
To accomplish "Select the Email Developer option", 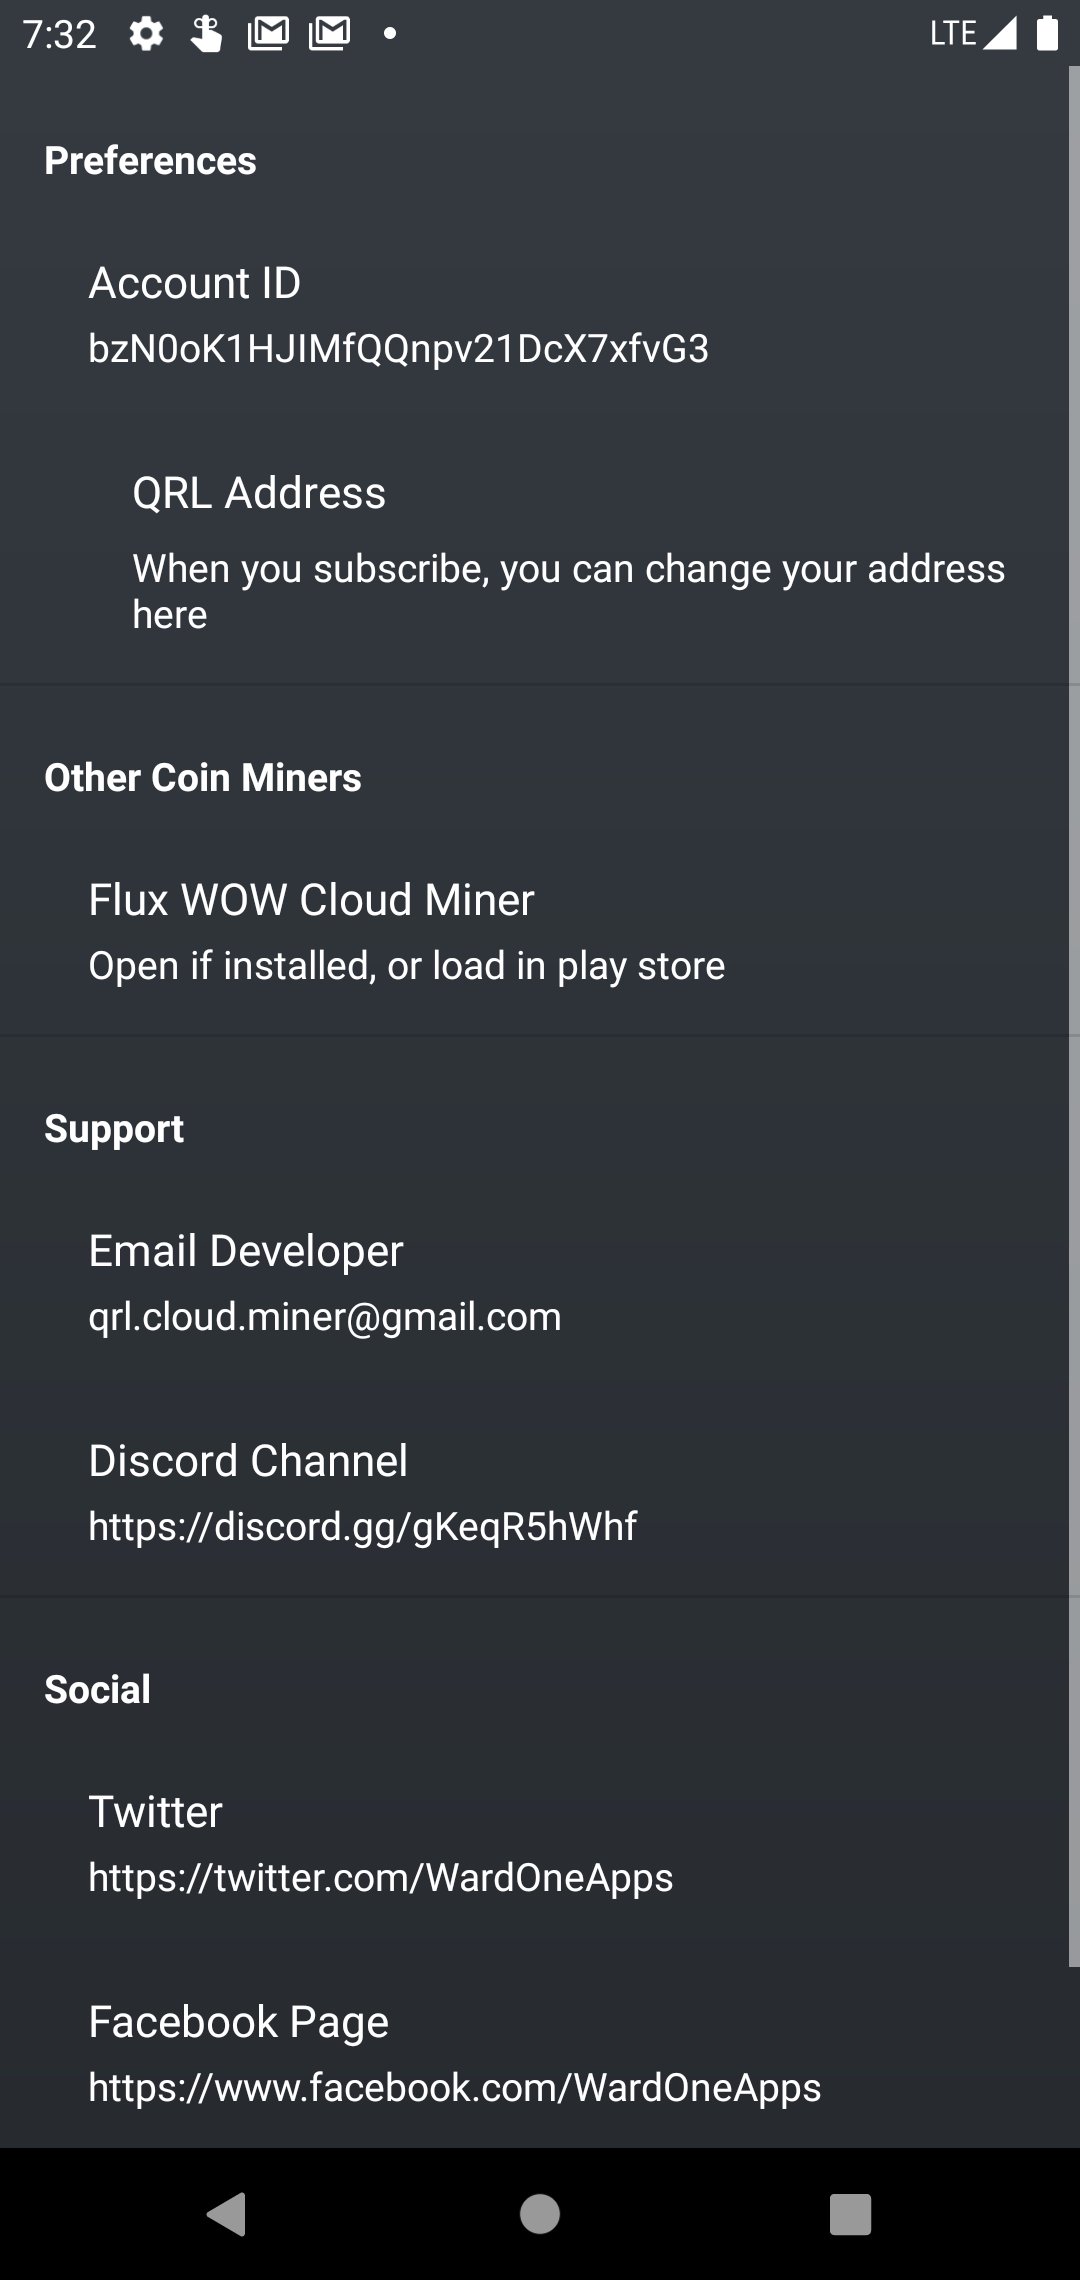I will pyautogui.click(x=324, y=1282).
